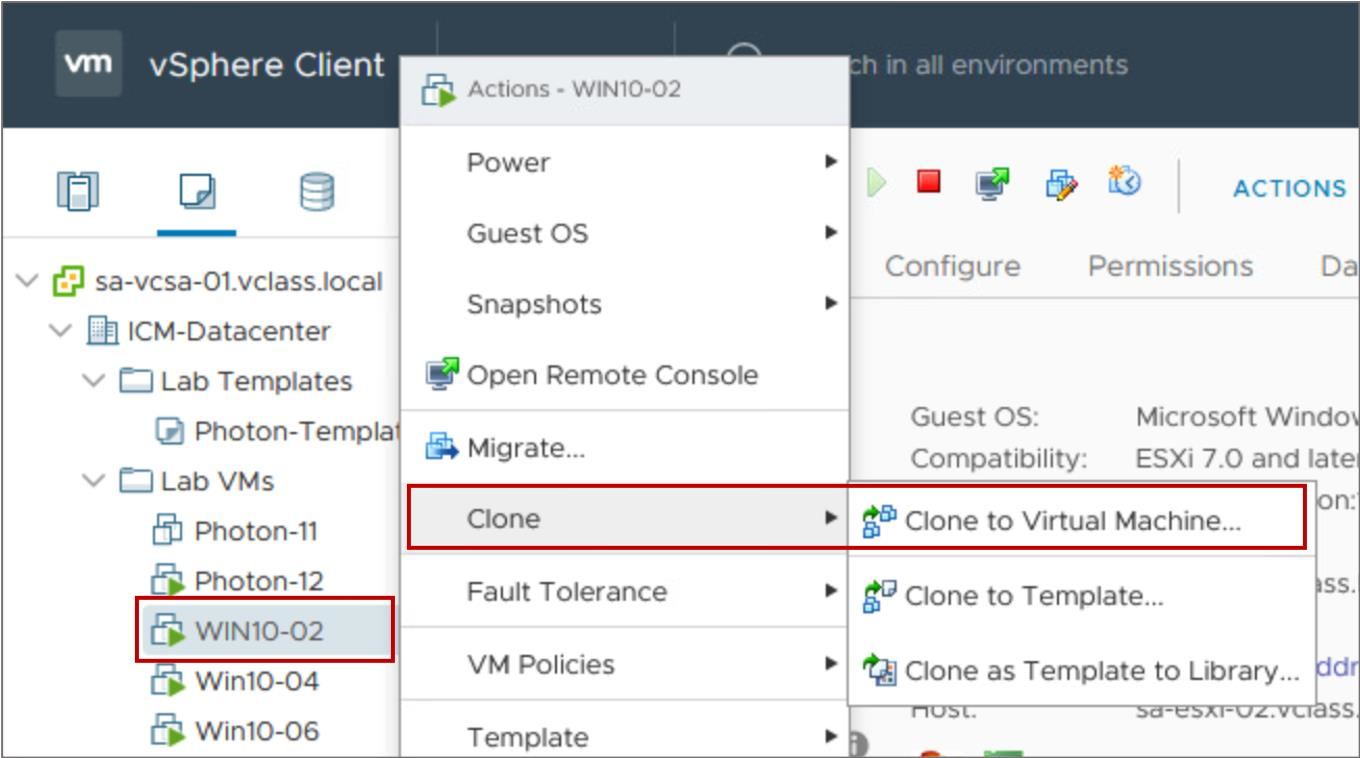Screen dimensions: 1360x758
Task: Select sa-vcsa-01.vclass.local in the tree
Action: pos(239,281)
